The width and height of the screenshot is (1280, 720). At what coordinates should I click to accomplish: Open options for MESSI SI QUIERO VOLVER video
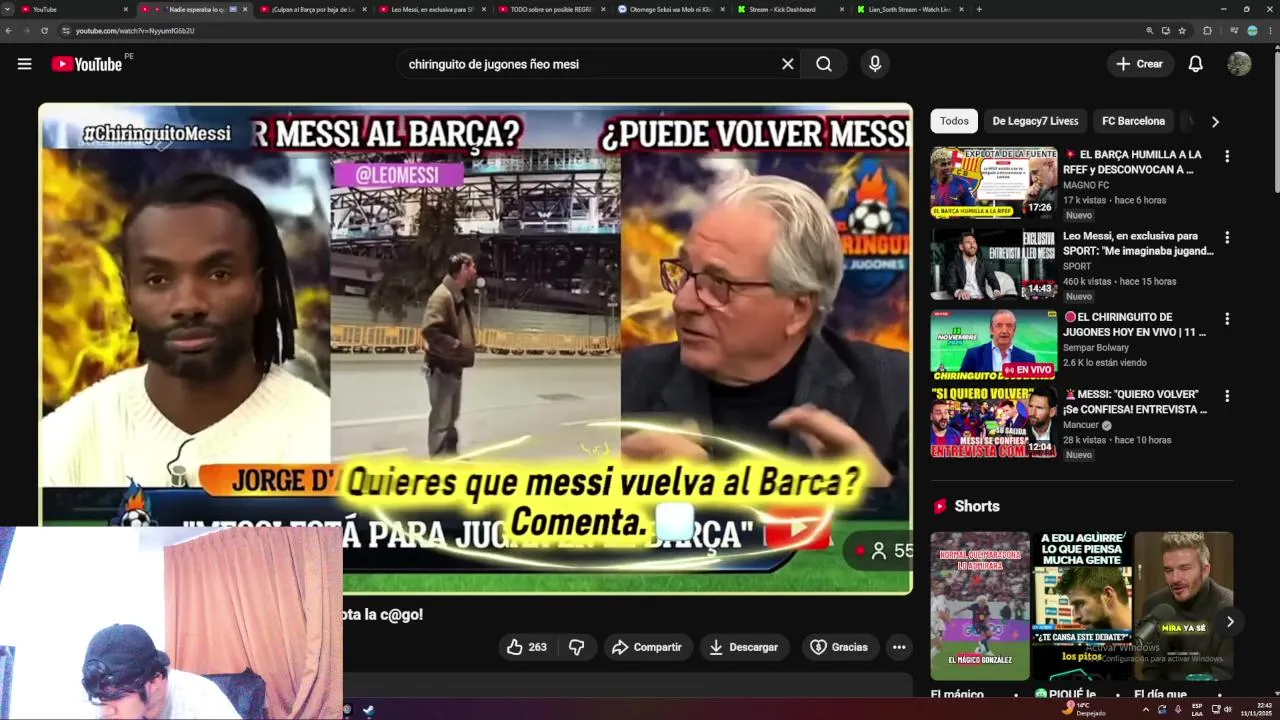1227,396
